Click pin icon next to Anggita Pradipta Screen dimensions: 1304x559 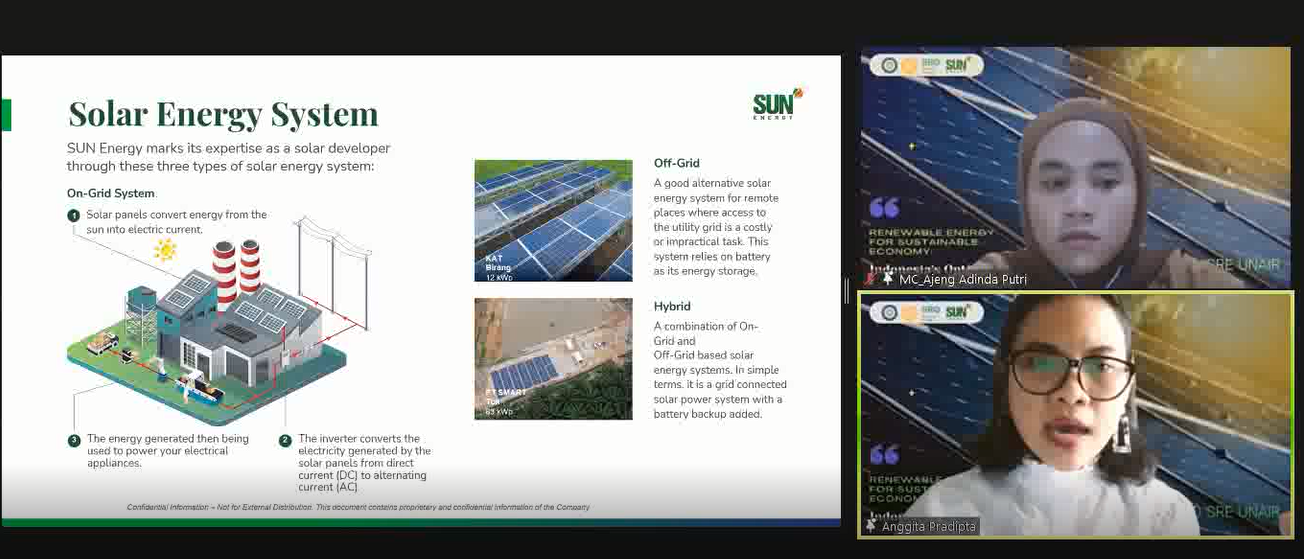[872, 526]
